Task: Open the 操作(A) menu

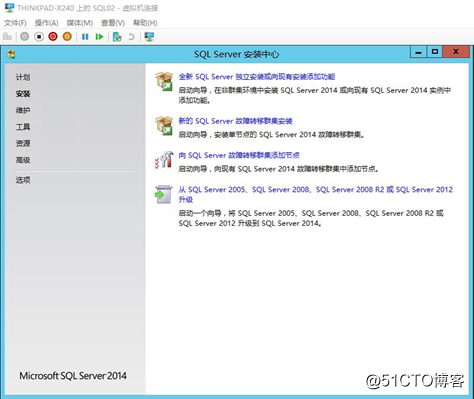Action: (x=47, y=23)
